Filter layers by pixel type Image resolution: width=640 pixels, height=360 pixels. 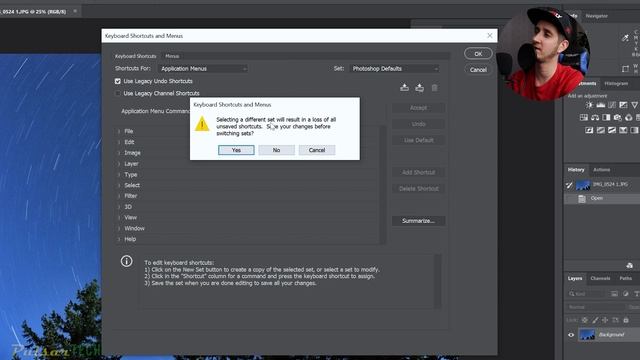(x=614, y=293)
